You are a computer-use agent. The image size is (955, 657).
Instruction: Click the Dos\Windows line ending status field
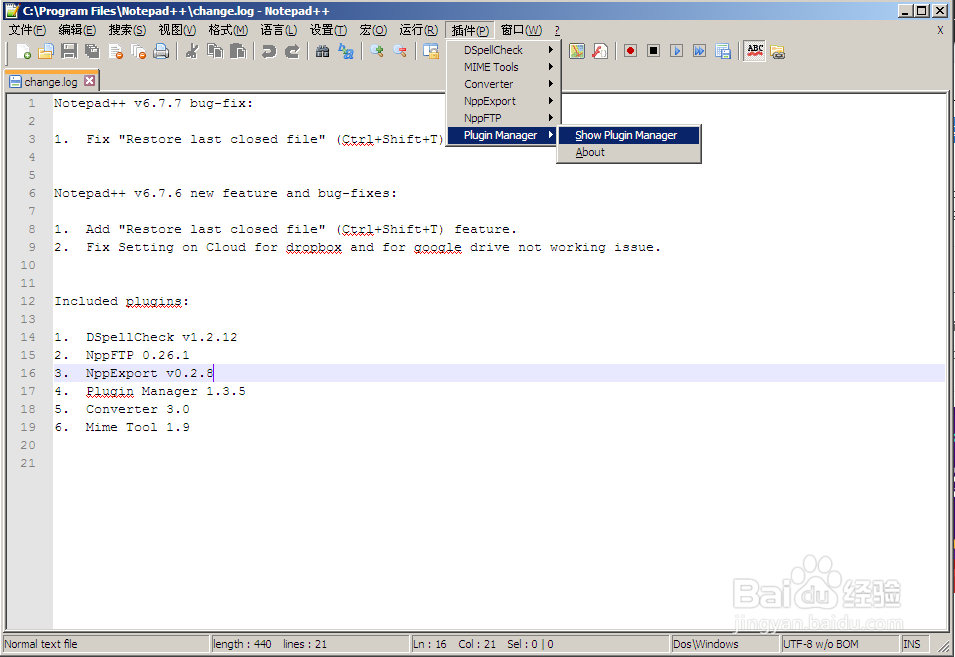[725, 644]
